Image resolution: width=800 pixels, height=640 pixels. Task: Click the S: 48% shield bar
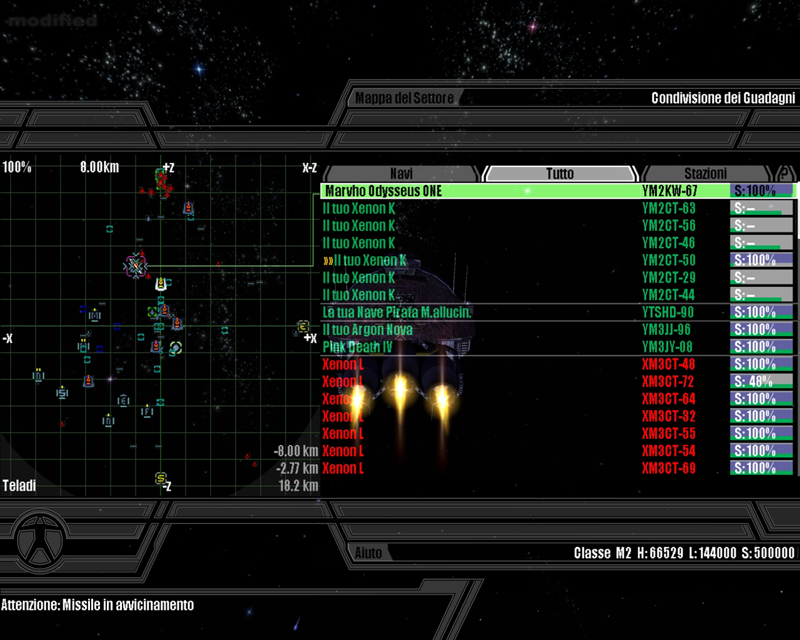[762, 382]
